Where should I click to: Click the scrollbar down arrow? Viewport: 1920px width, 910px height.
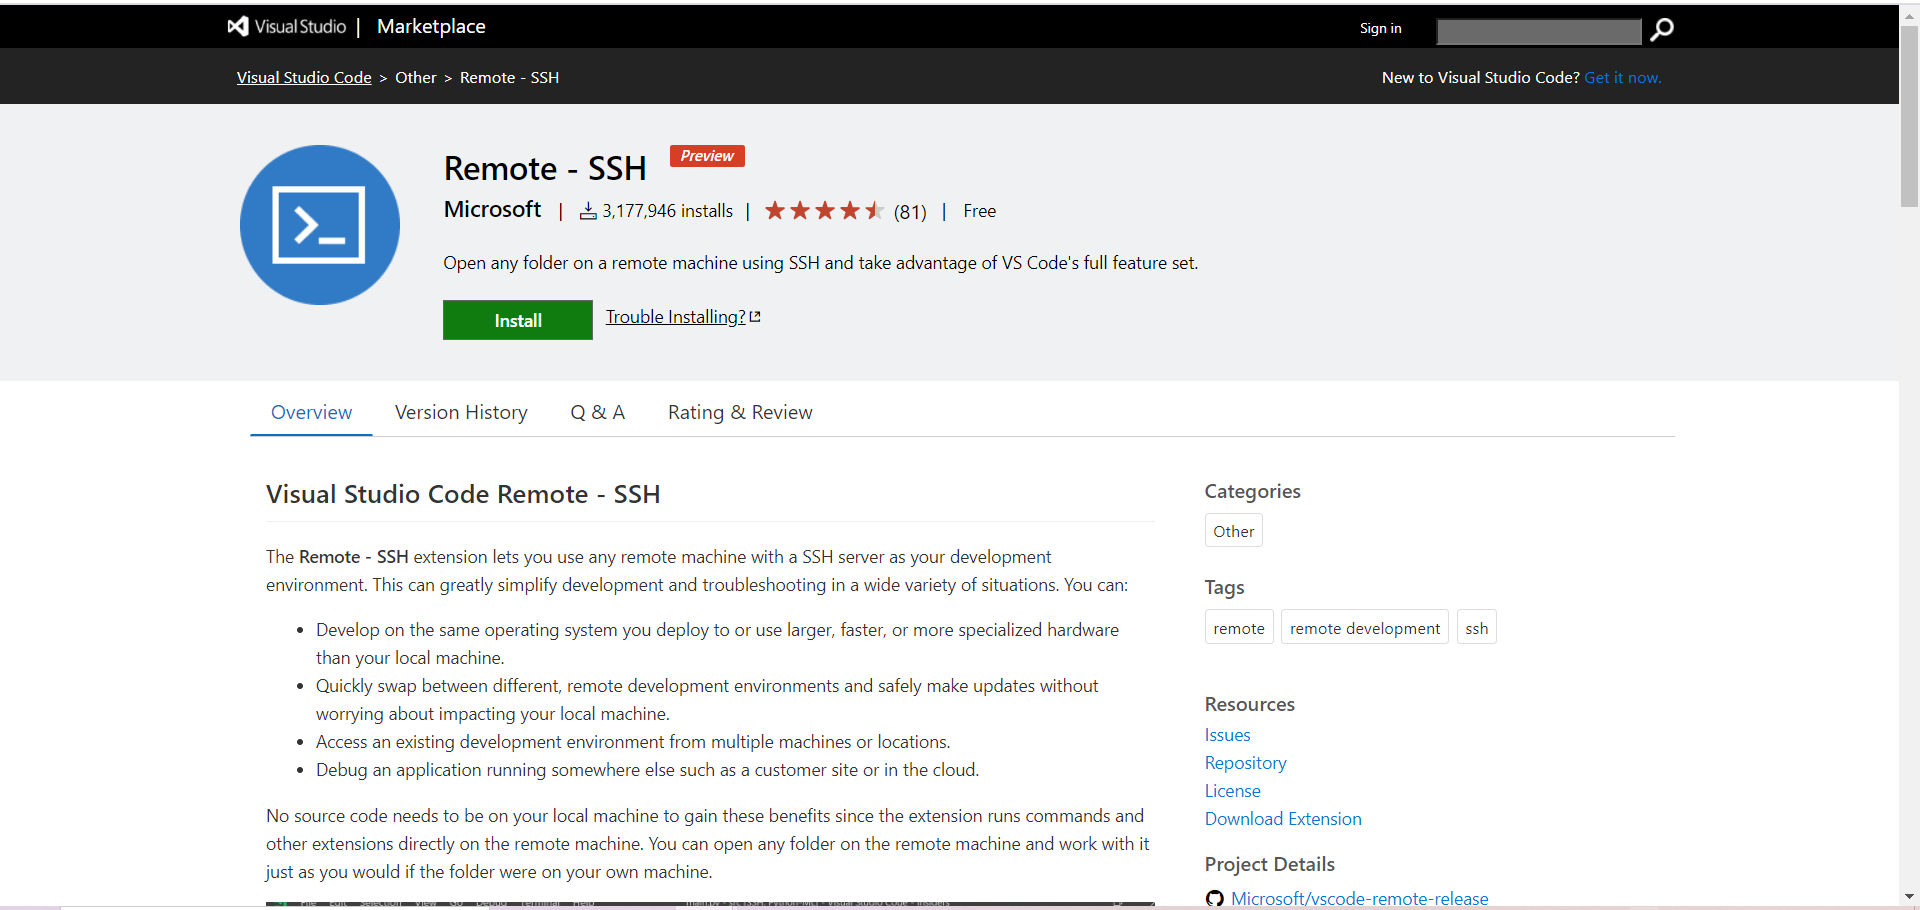click(x=1909, y=898)
